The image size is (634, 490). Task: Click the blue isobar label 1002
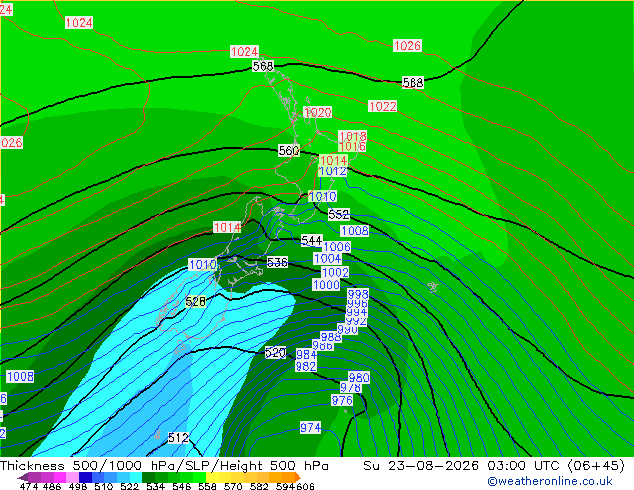335,272
